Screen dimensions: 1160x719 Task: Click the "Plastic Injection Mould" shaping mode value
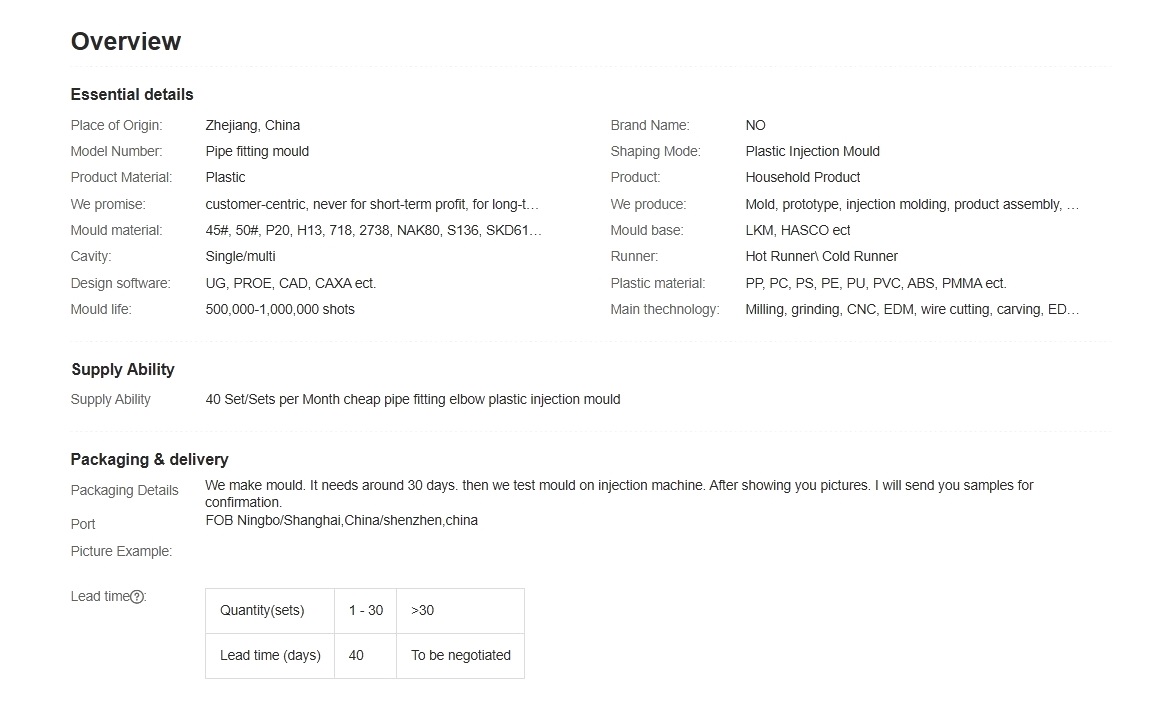coord(812,151)
